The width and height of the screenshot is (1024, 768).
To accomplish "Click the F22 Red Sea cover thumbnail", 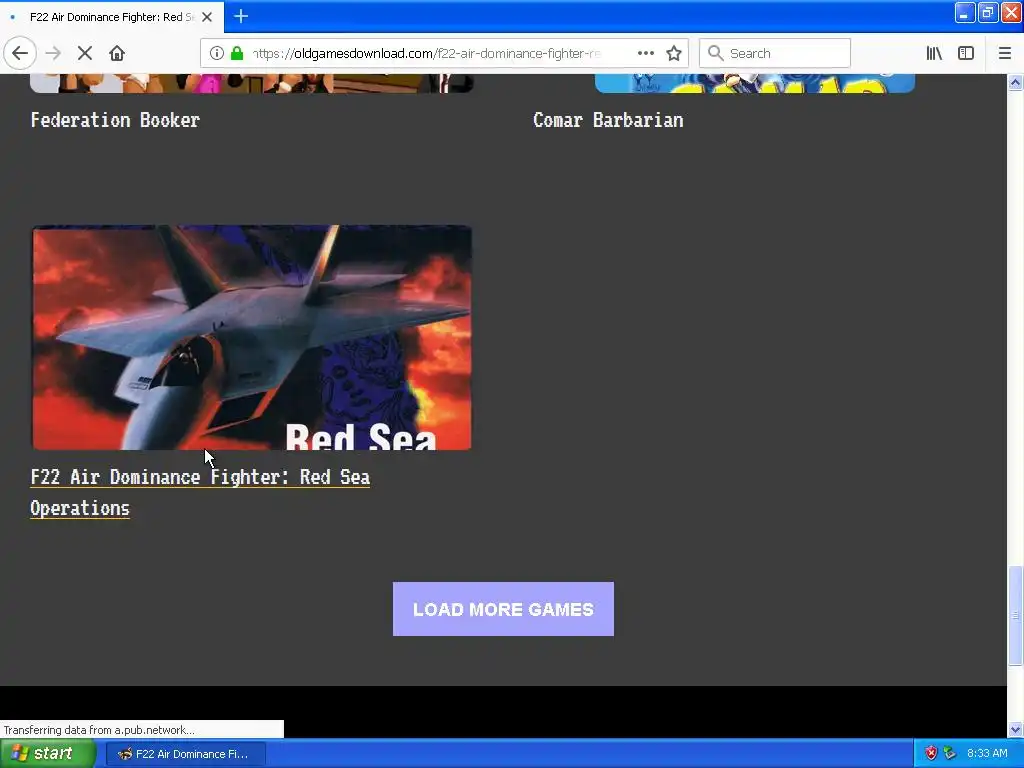I will pos(252,338).
